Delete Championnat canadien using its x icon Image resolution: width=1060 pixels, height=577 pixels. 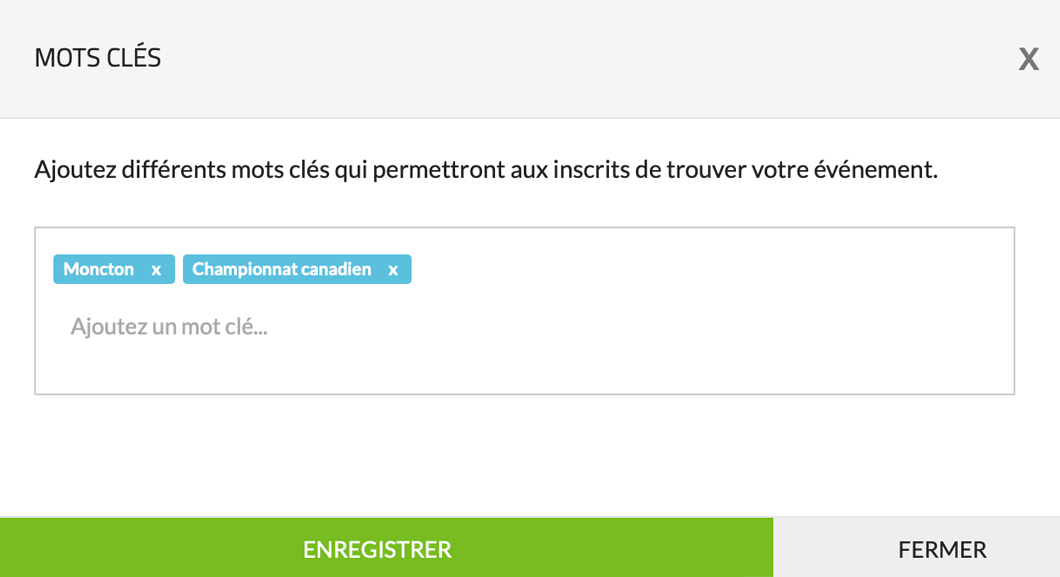393,270
